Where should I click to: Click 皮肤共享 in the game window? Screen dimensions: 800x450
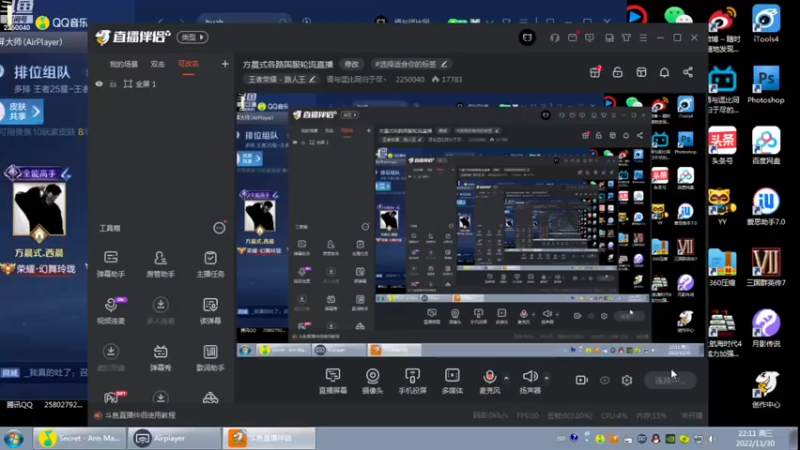click(21, 111)
